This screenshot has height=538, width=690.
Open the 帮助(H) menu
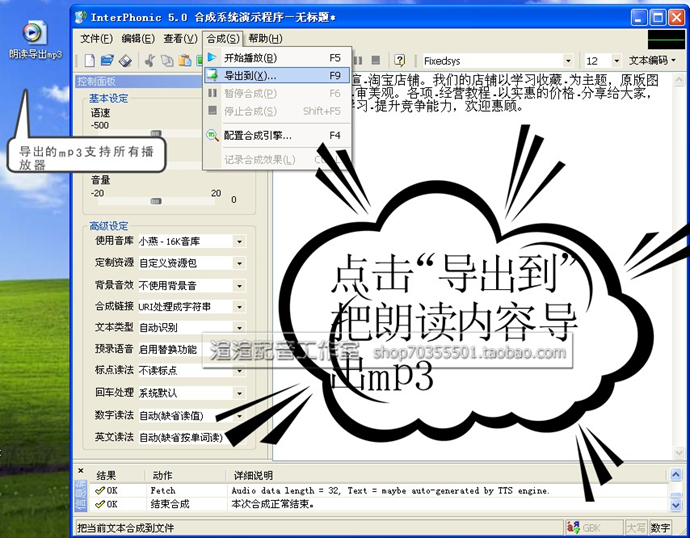point(265,39)
